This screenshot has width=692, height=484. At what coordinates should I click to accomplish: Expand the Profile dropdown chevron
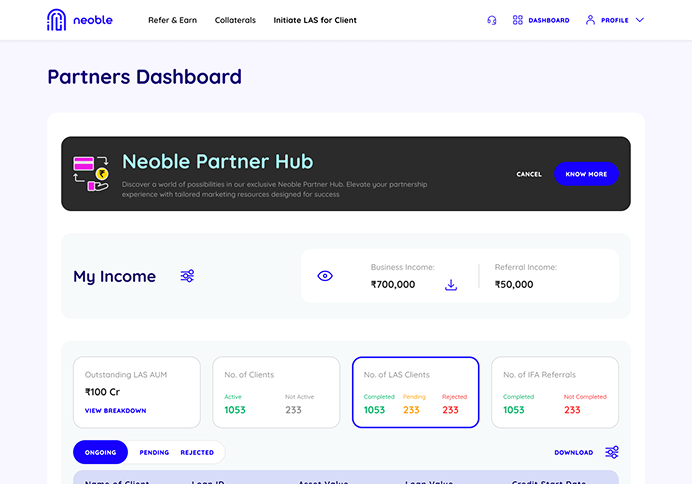(x=639, y=20)
